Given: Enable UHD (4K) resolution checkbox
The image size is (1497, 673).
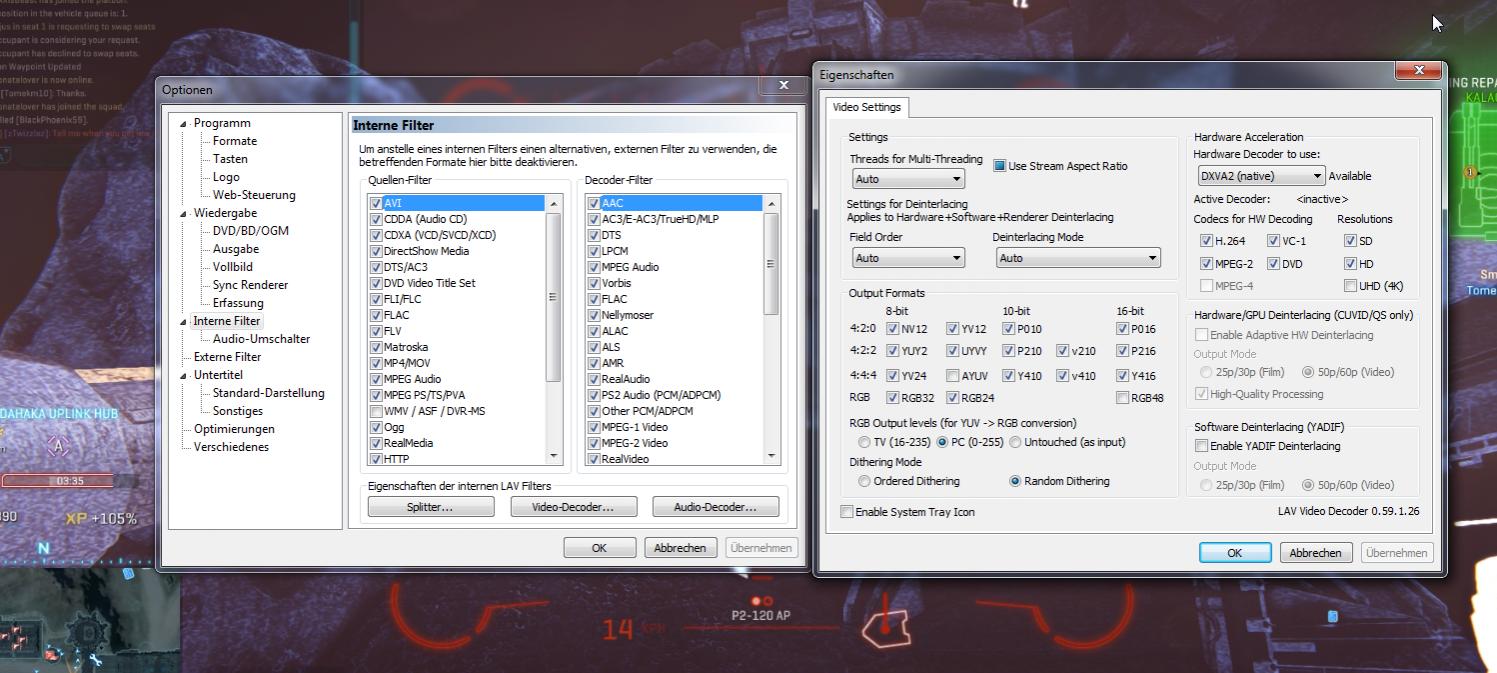Looking at the screenshot, I should tap(1351, 286).
